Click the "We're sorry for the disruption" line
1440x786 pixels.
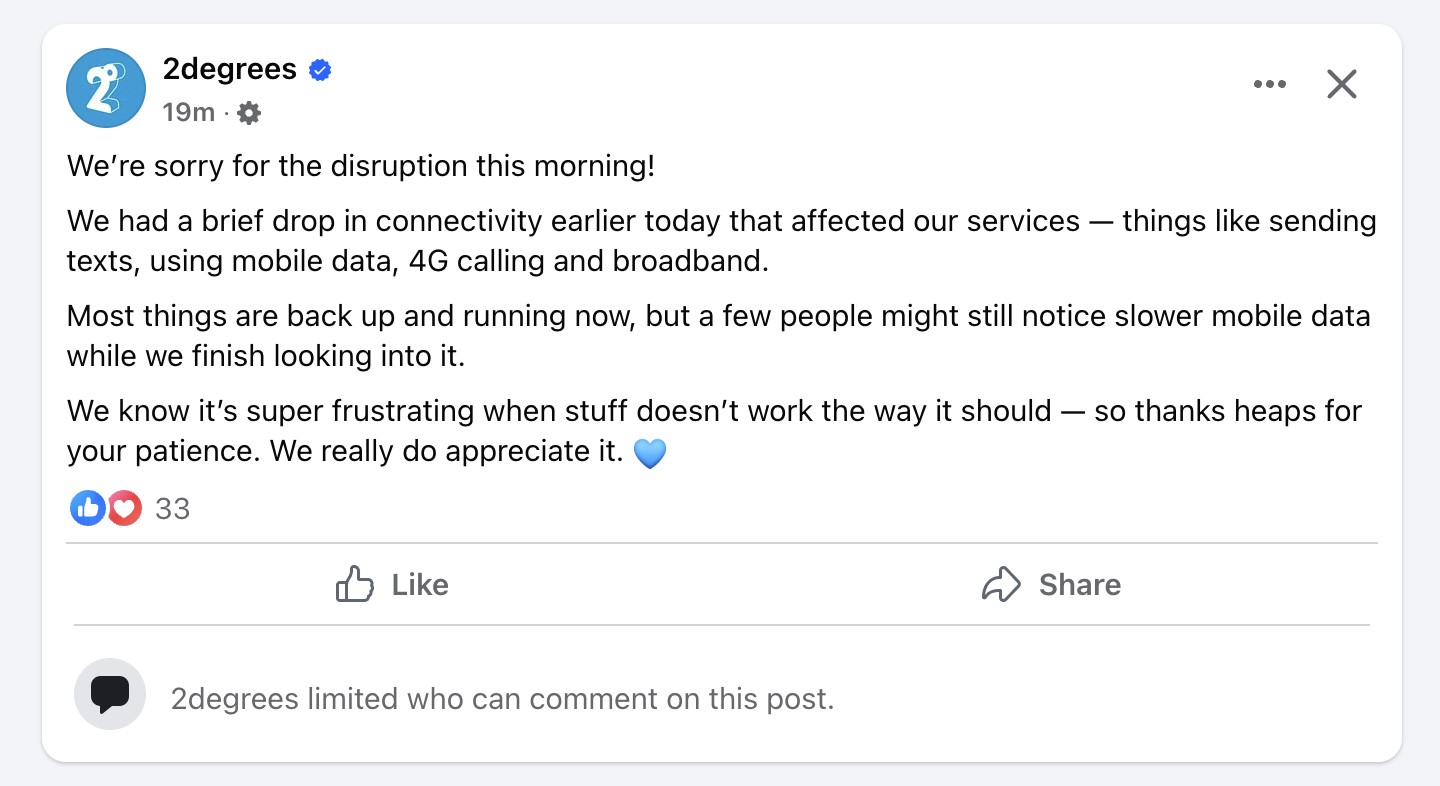[361, 165]
